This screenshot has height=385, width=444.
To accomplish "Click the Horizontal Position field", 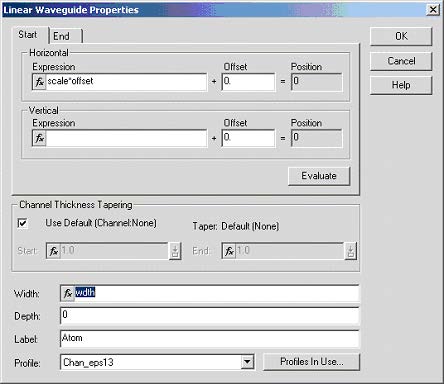I will (x=317, y=82).
